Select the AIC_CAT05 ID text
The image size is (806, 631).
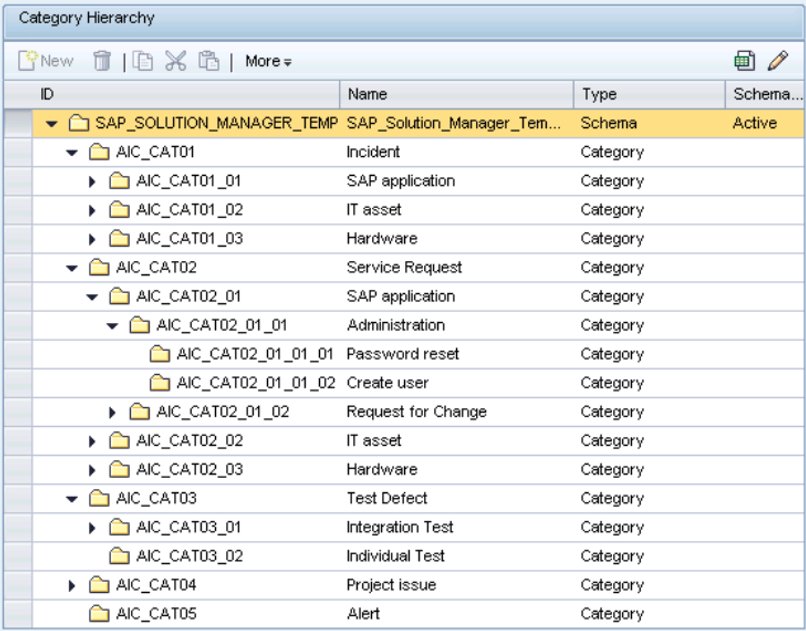[156, 614]
